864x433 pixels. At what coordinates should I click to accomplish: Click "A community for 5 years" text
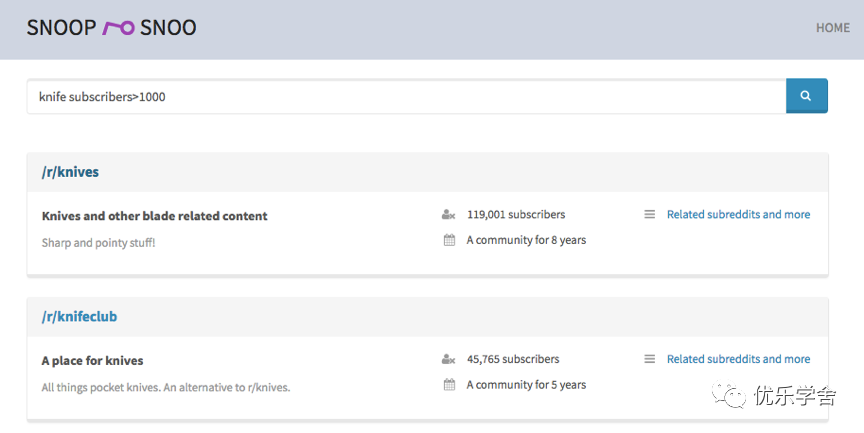pos(526,385)
